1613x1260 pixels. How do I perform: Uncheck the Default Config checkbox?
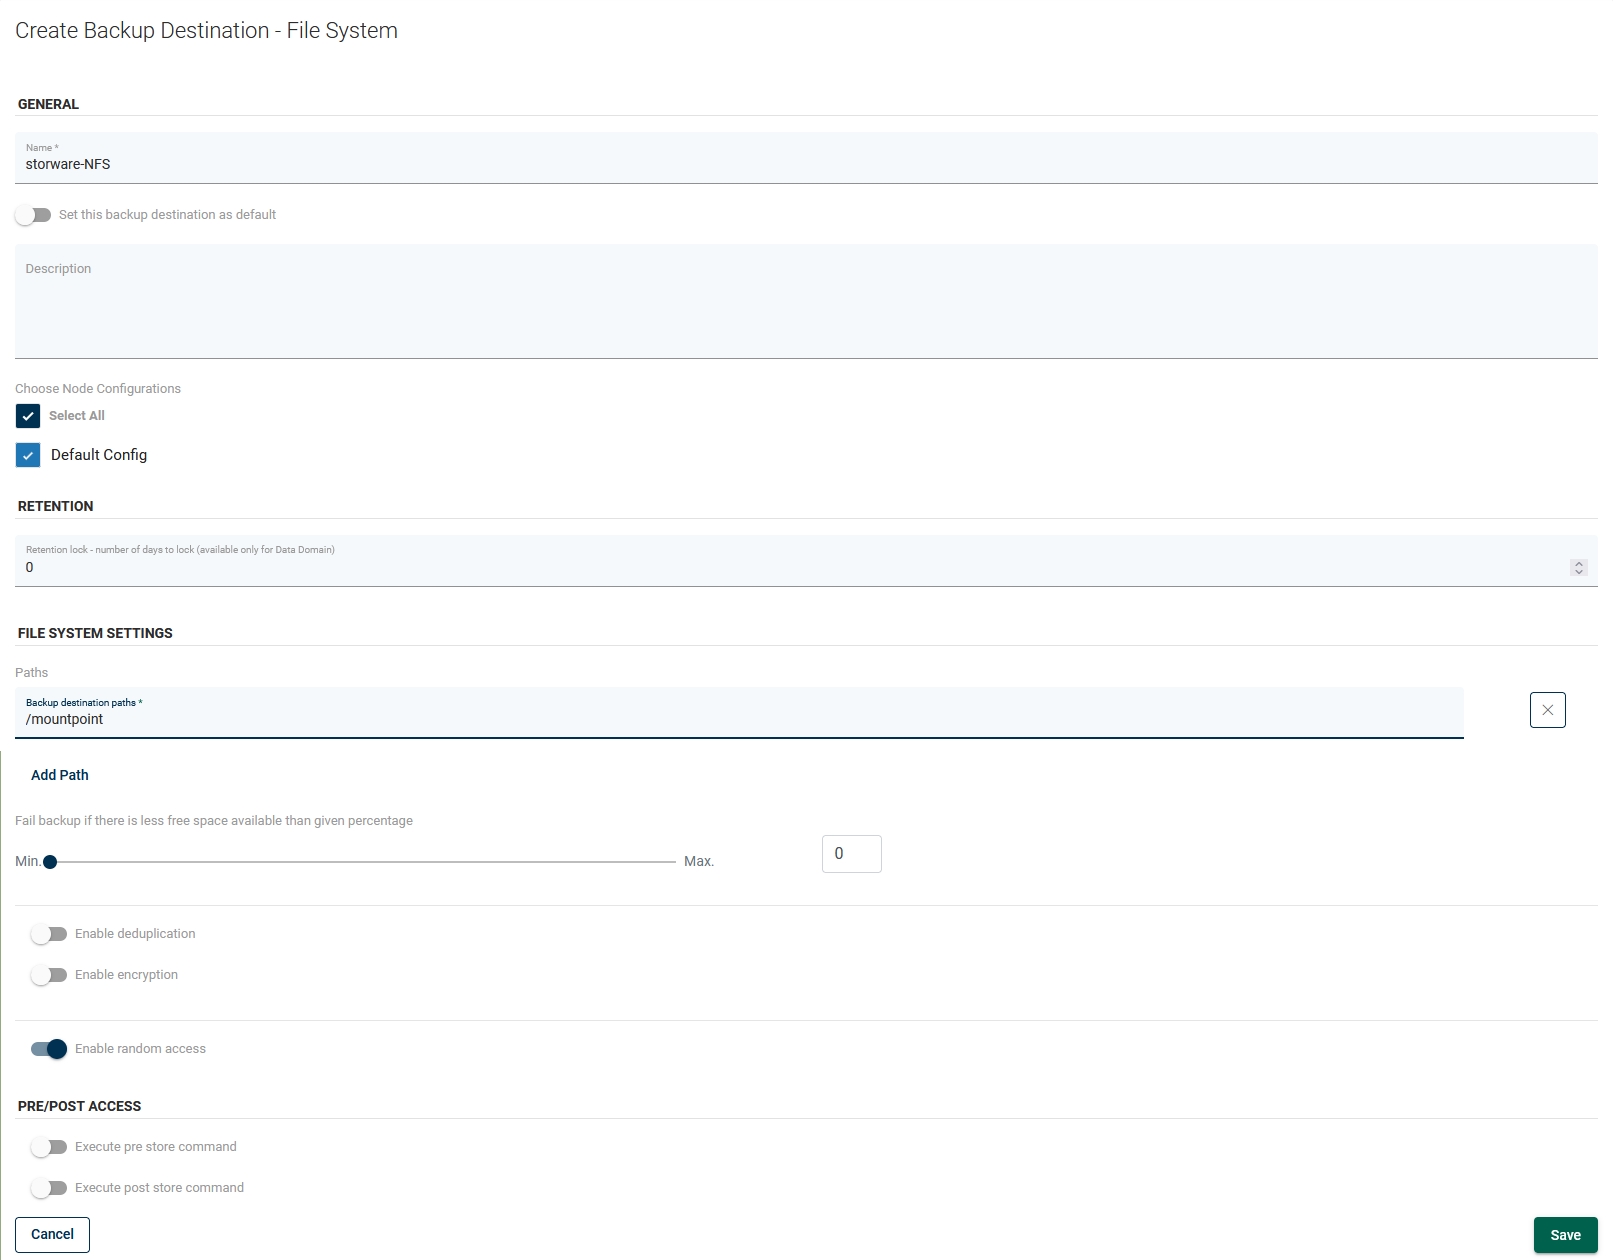28,455
